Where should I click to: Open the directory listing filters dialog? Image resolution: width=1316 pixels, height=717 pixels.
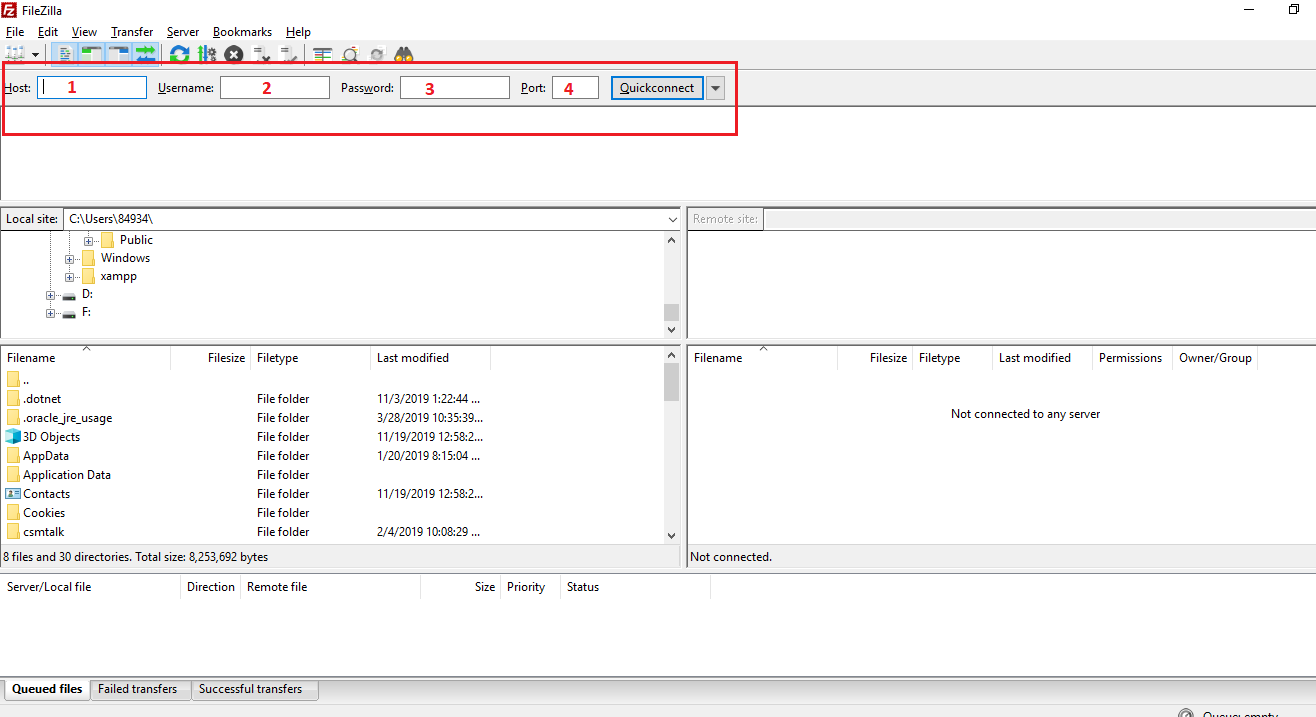pyautogui.click(x=322, y=54)
